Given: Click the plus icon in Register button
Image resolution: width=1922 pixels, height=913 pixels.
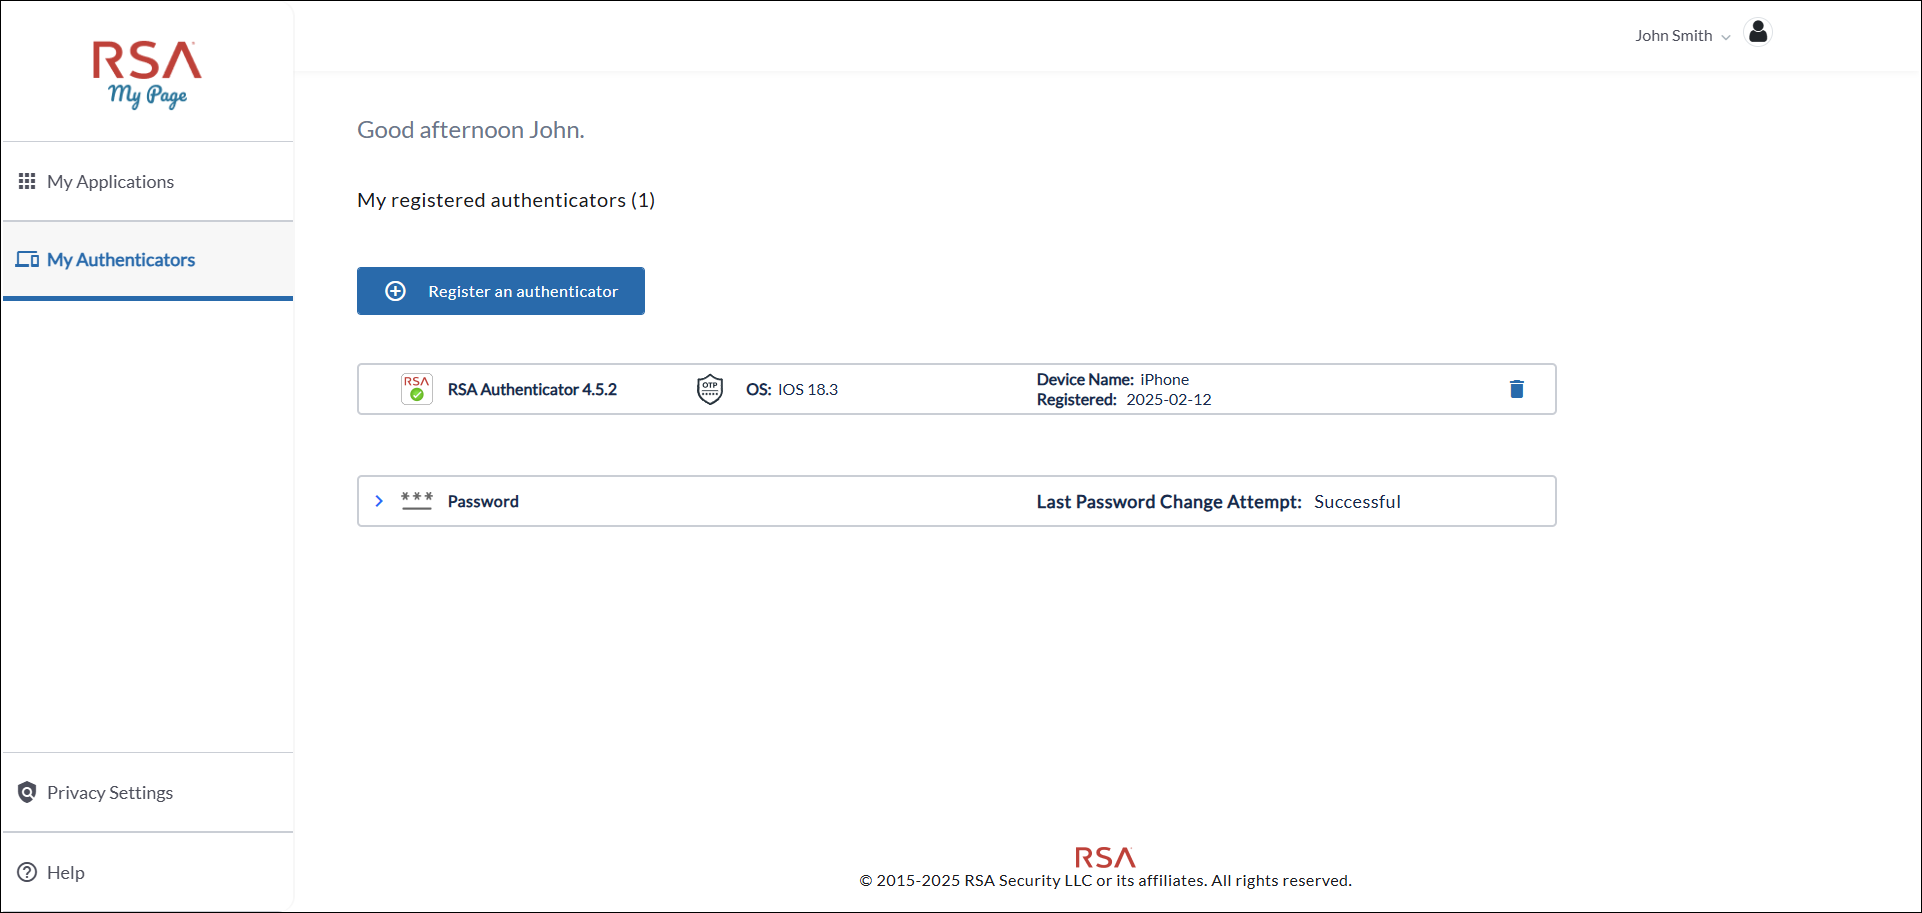Looking at the screenshot, I should click(x=396, y=291).
